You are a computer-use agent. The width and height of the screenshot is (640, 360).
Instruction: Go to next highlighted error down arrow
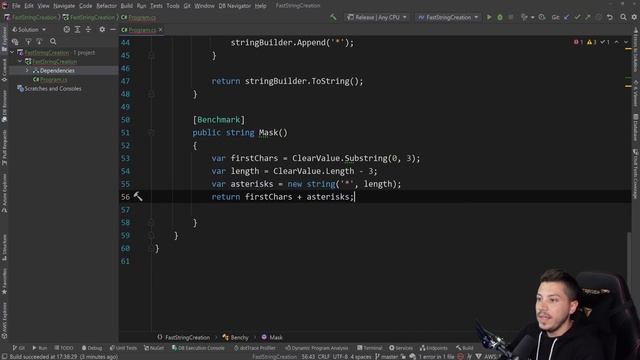pos(626,42)
